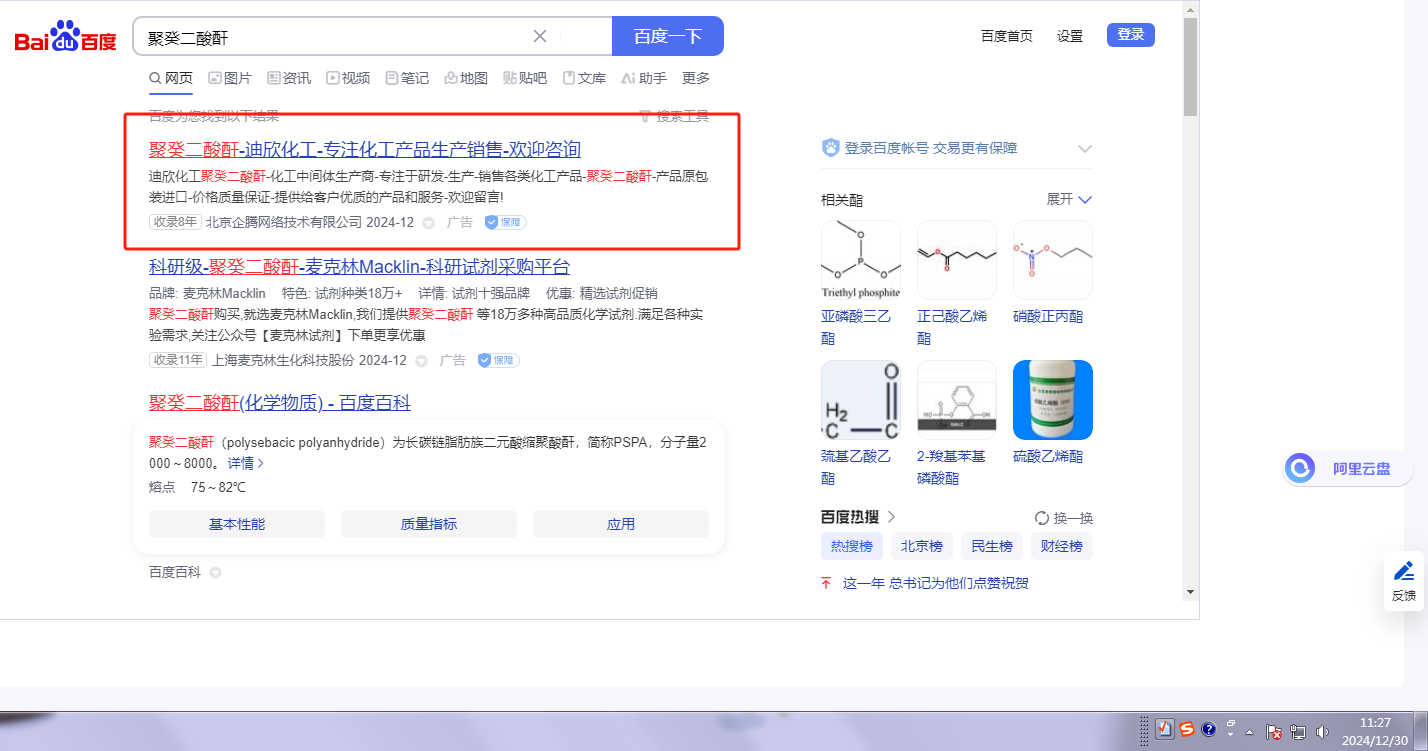Screen dimensions: 1428x751
Task: Click the 亚磷酸三乙酯 structure thumbnail
Action: click(860, 260)
